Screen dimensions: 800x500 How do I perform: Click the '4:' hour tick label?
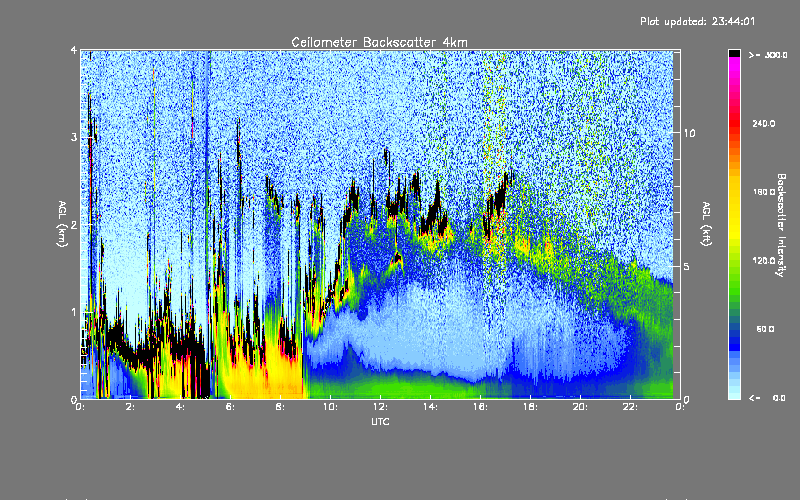180,407
